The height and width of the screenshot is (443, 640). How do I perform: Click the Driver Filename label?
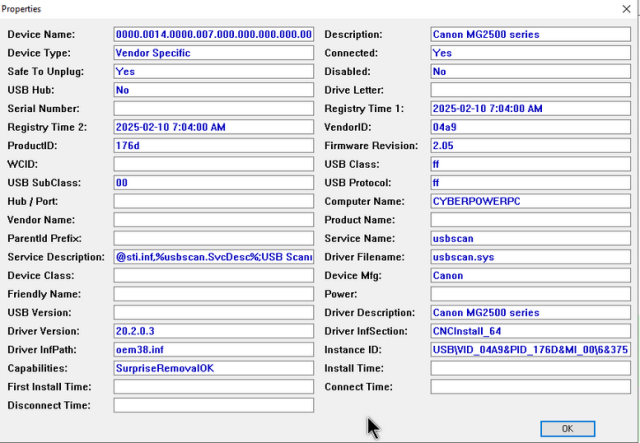364,257
